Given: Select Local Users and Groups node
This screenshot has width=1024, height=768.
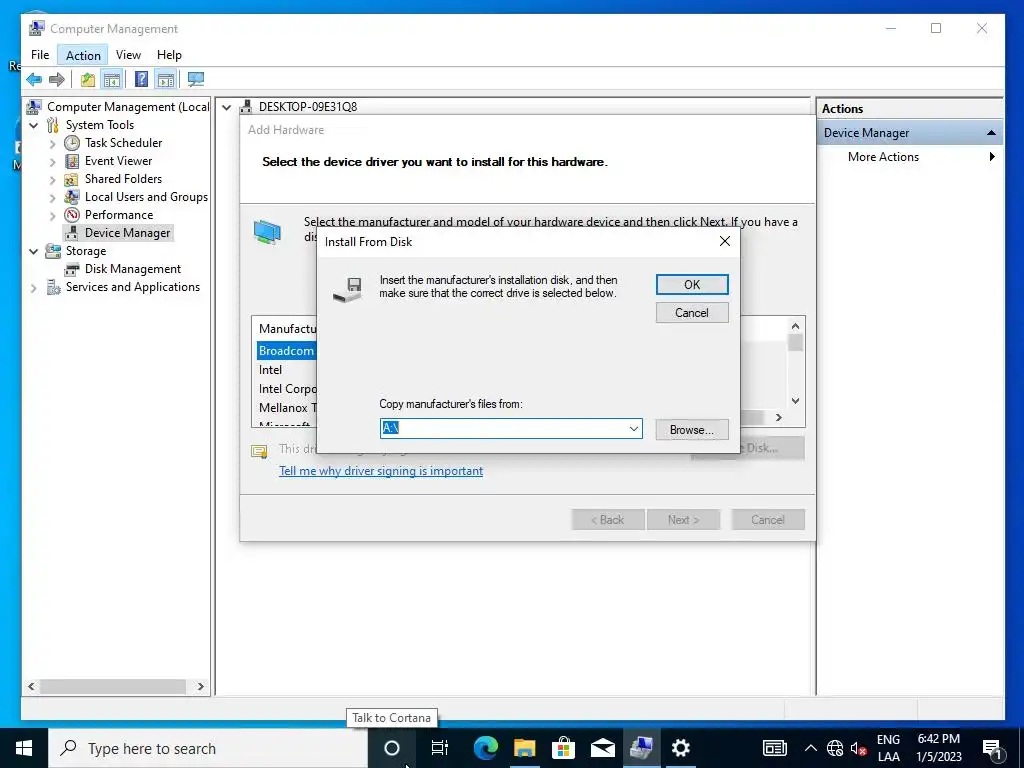Looking at the screenshot, I should (146, 197).
